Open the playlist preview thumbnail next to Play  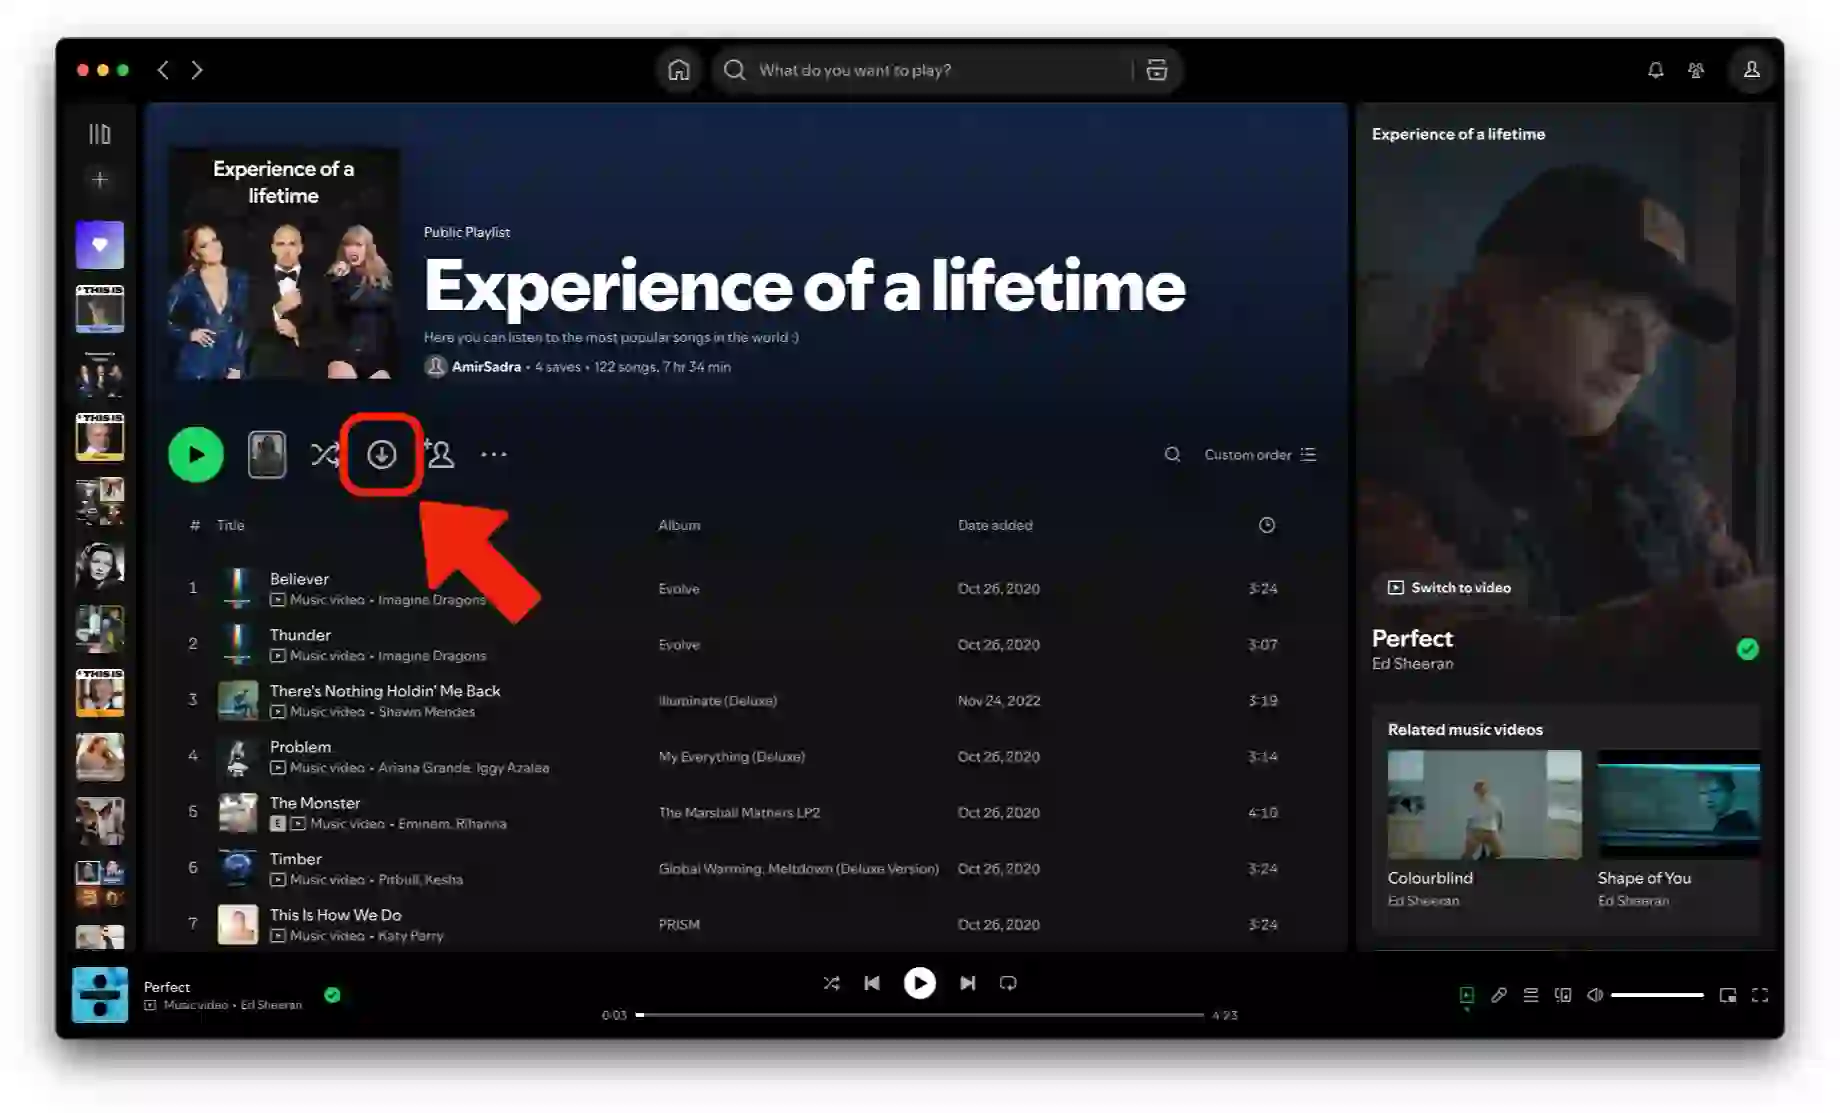click(x=267, y=455)
